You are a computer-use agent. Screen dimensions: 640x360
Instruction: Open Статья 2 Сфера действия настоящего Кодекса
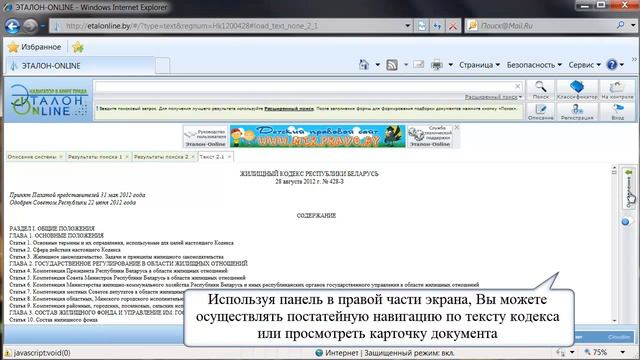tap(65, 249)
